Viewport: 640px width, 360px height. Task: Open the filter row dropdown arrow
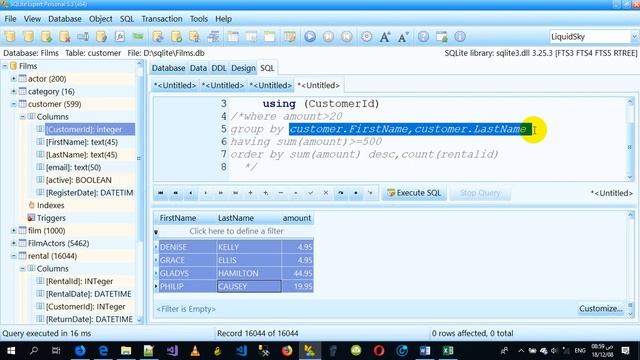[x=156, y=232]
